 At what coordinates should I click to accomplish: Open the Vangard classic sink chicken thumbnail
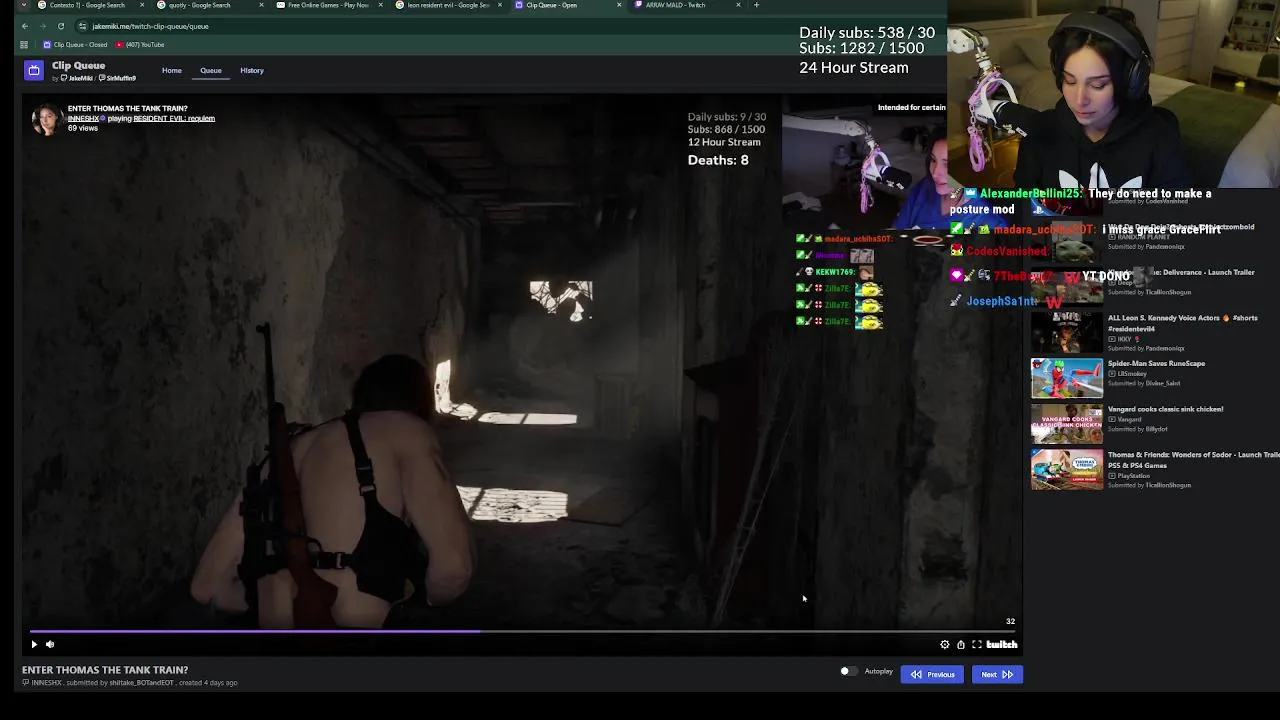coord(1067,424)
